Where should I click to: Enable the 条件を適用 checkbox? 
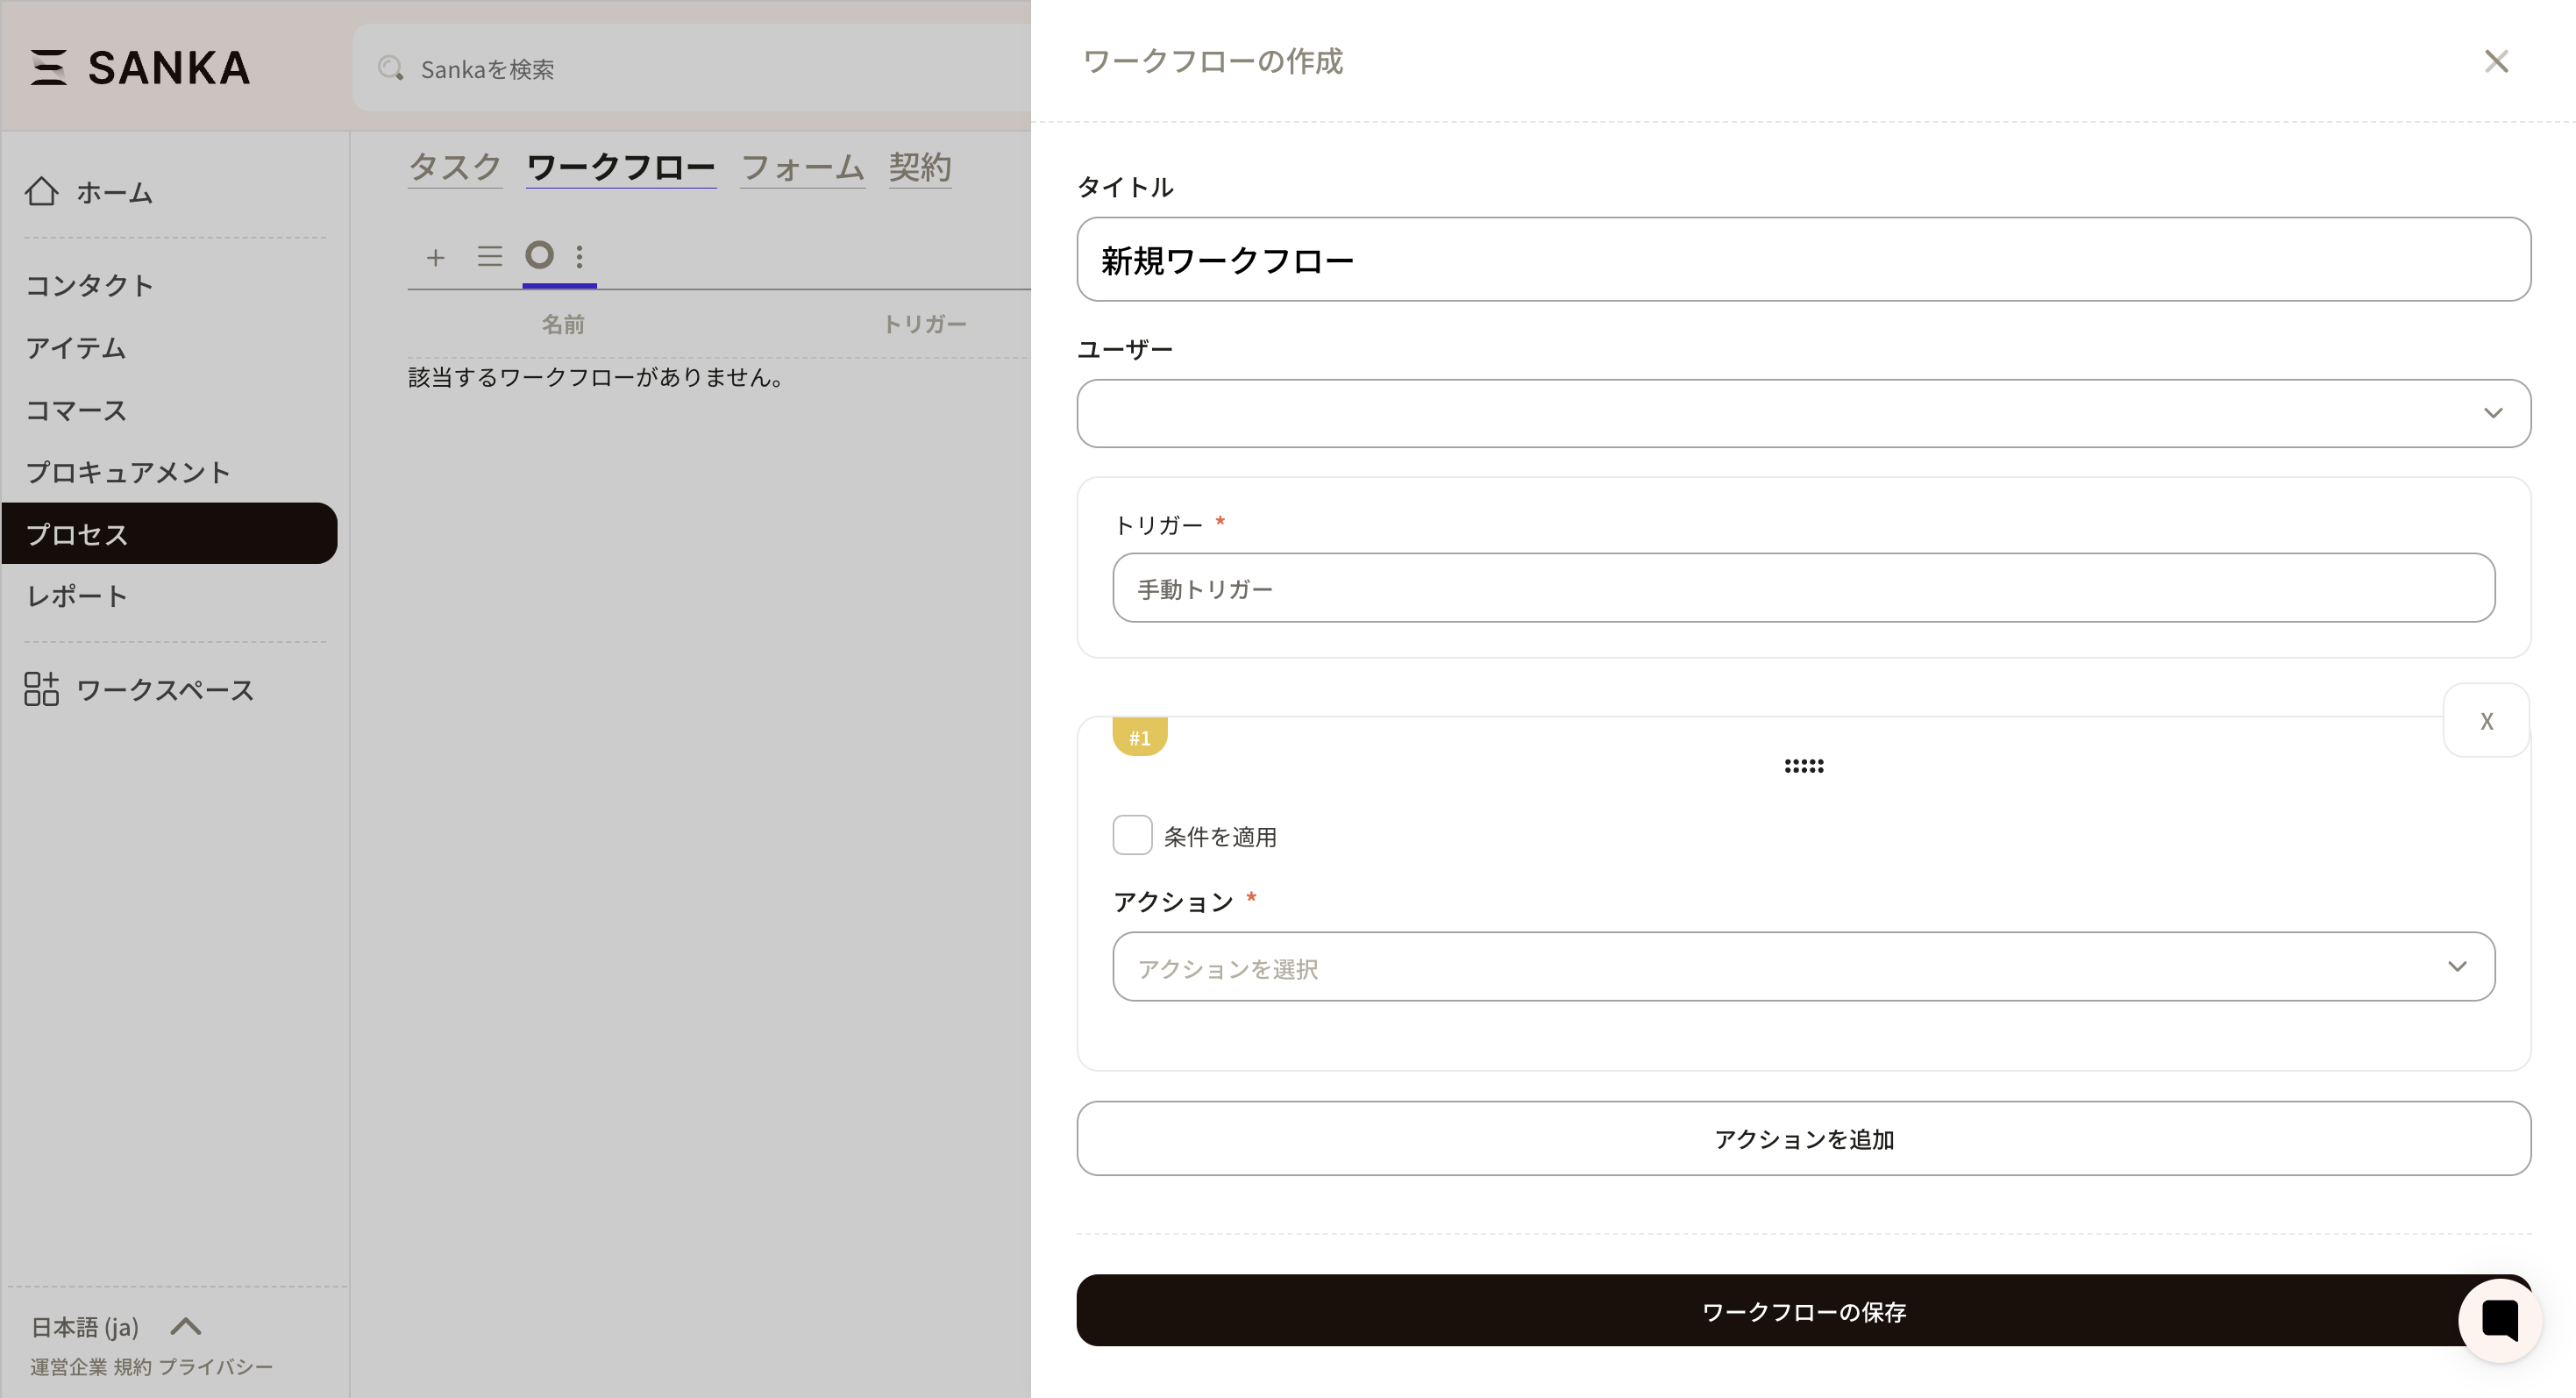pyautogui.click(x=1132, y=836)
